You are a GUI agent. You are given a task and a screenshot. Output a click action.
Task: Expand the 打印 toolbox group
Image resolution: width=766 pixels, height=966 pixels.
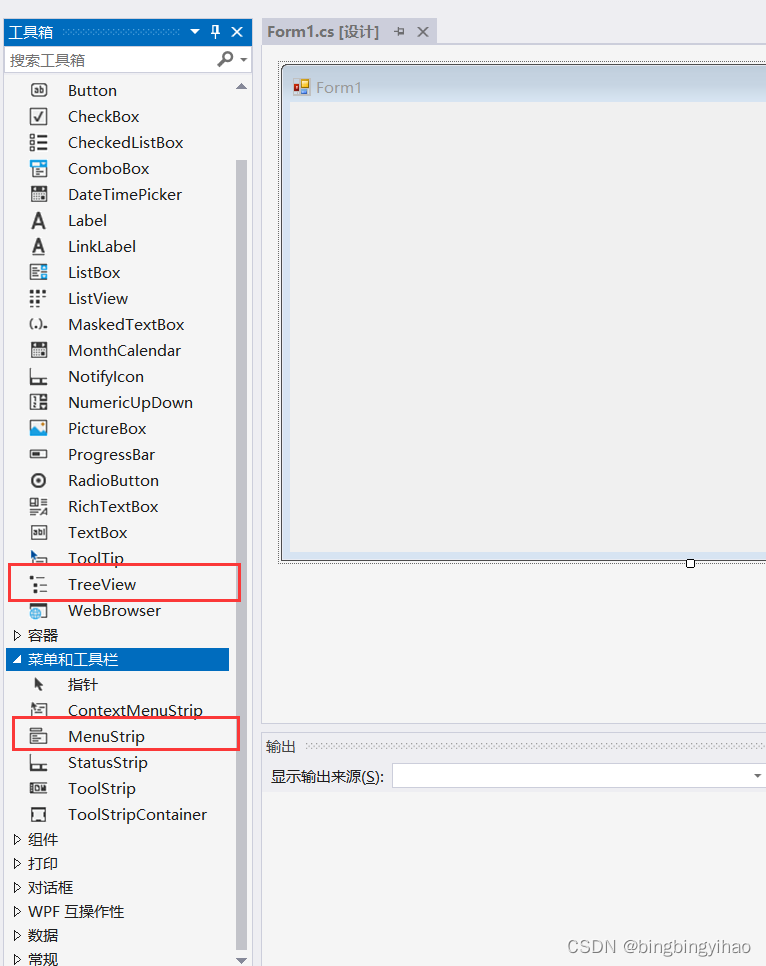(x=17, y=863)
